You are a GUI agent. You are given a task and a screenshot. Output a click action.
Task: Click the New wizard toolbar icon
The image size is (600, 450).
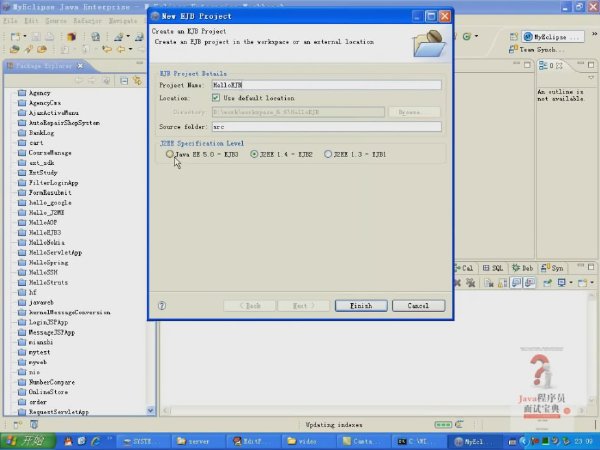point(15,37)
